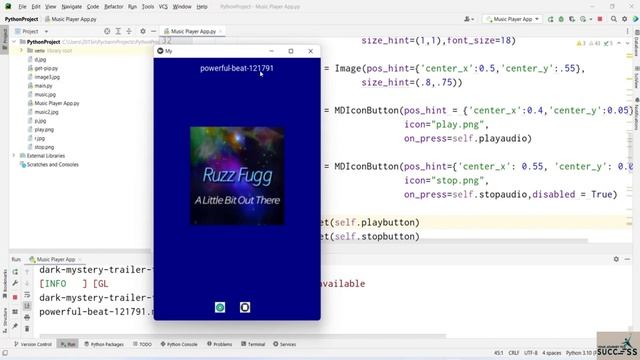
Task: Open the File menu
Action: click(22, 7)
